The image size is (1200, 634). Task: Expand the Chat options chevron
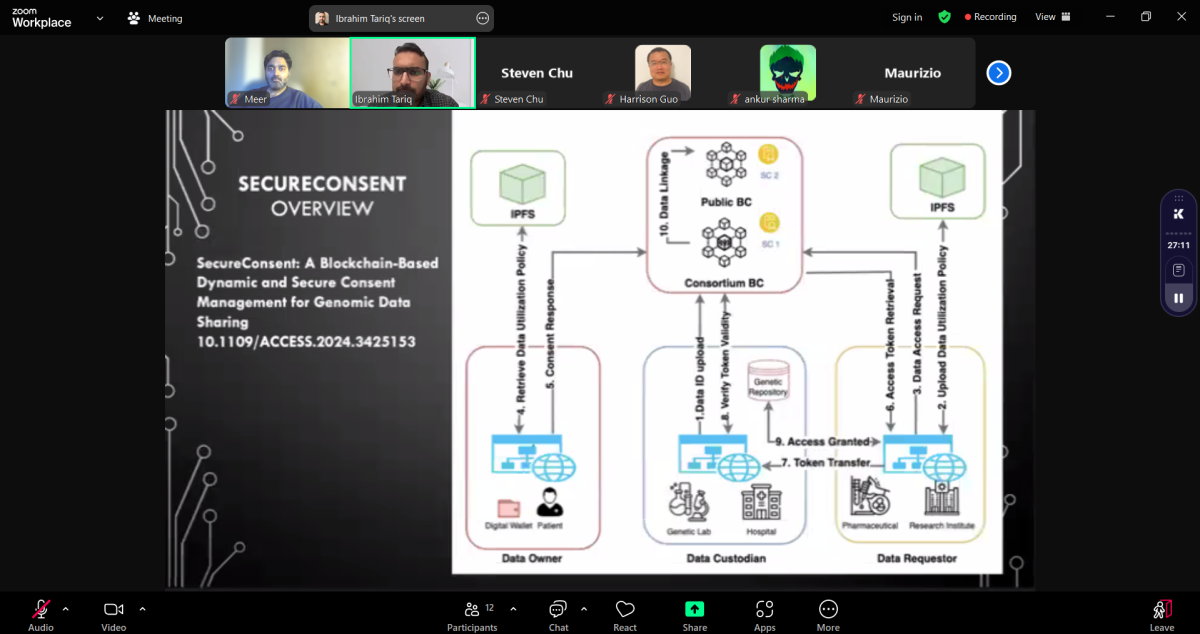584,608
